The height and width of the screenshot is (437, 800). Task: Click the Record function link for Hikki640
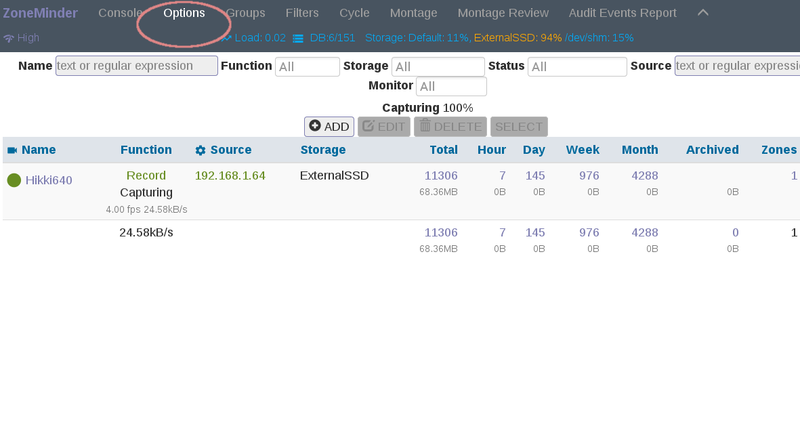click(146, 175)
